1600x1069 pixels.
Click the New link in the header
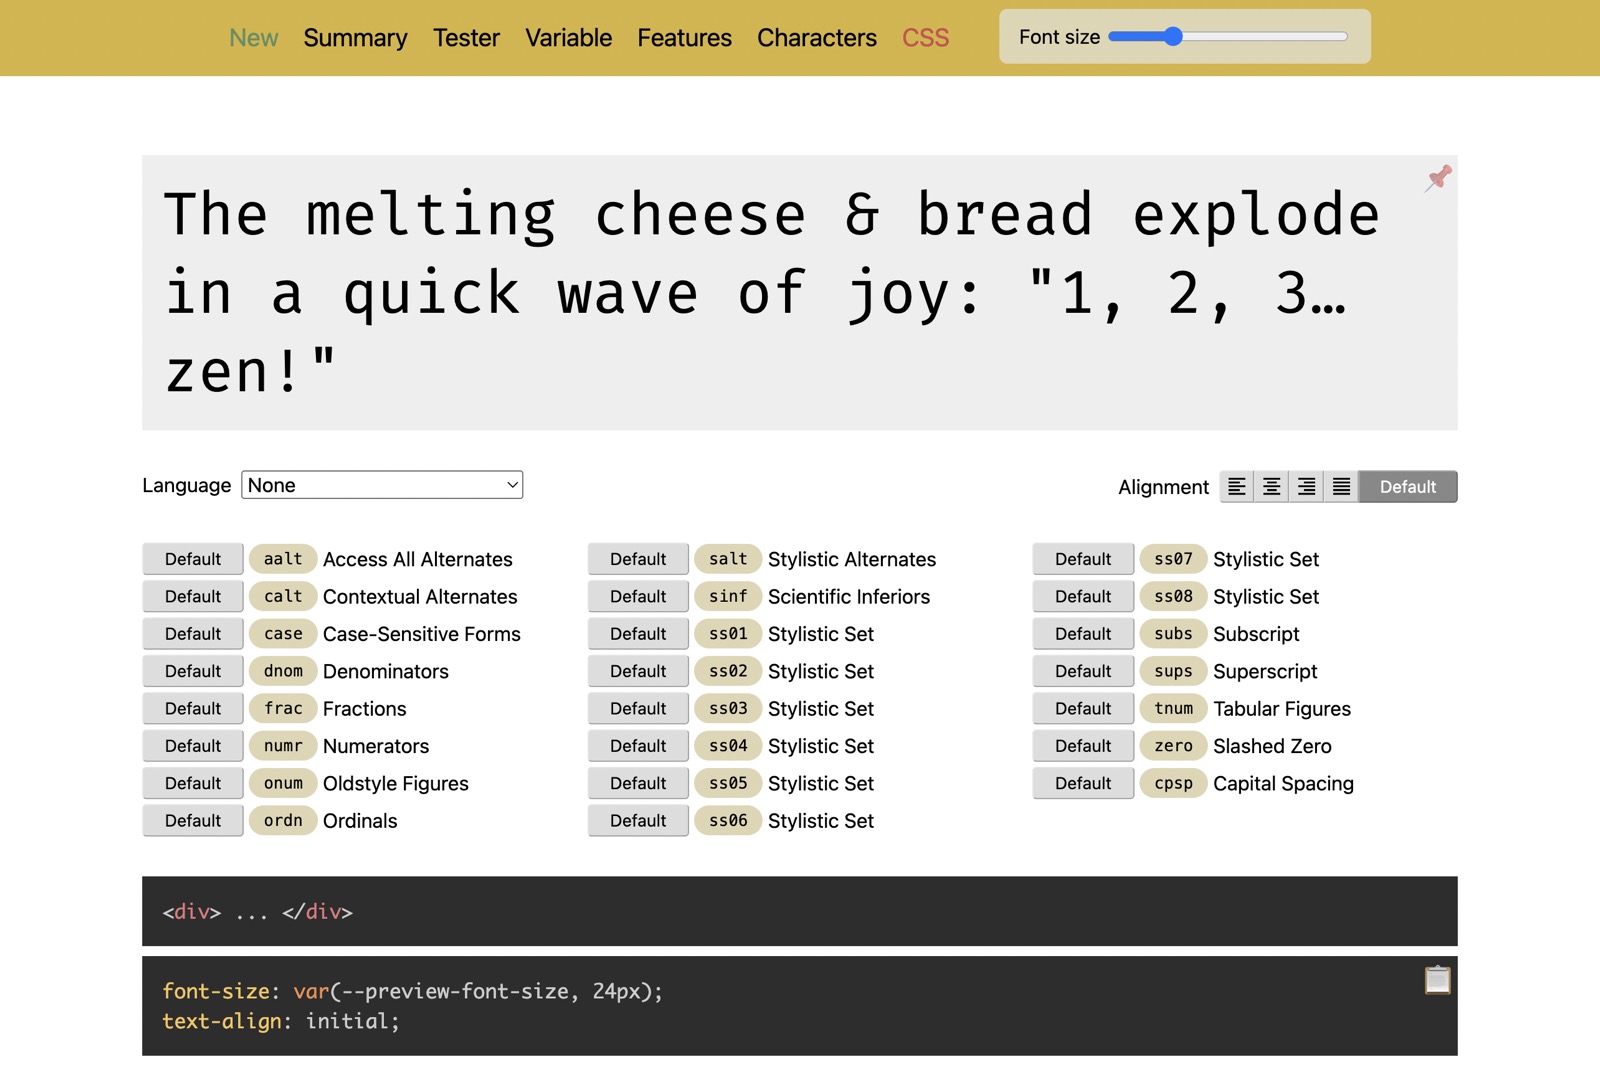pyautogui.click(x=253, y=38)
